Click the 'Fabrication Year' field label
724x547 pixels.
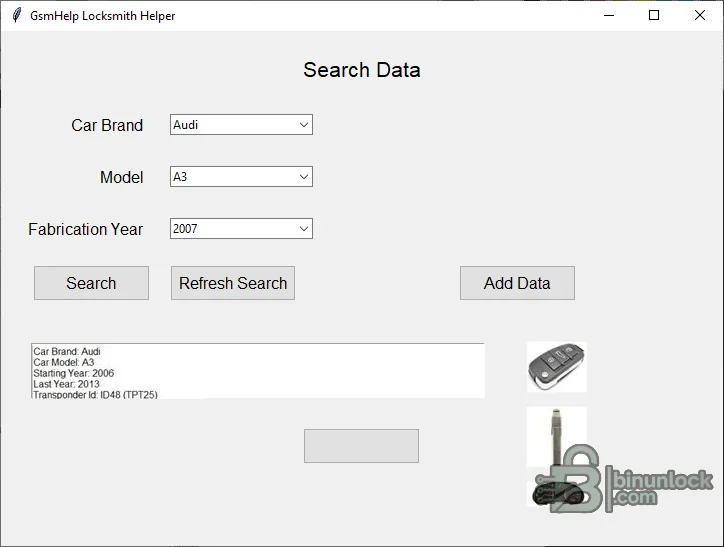point(85,229)
